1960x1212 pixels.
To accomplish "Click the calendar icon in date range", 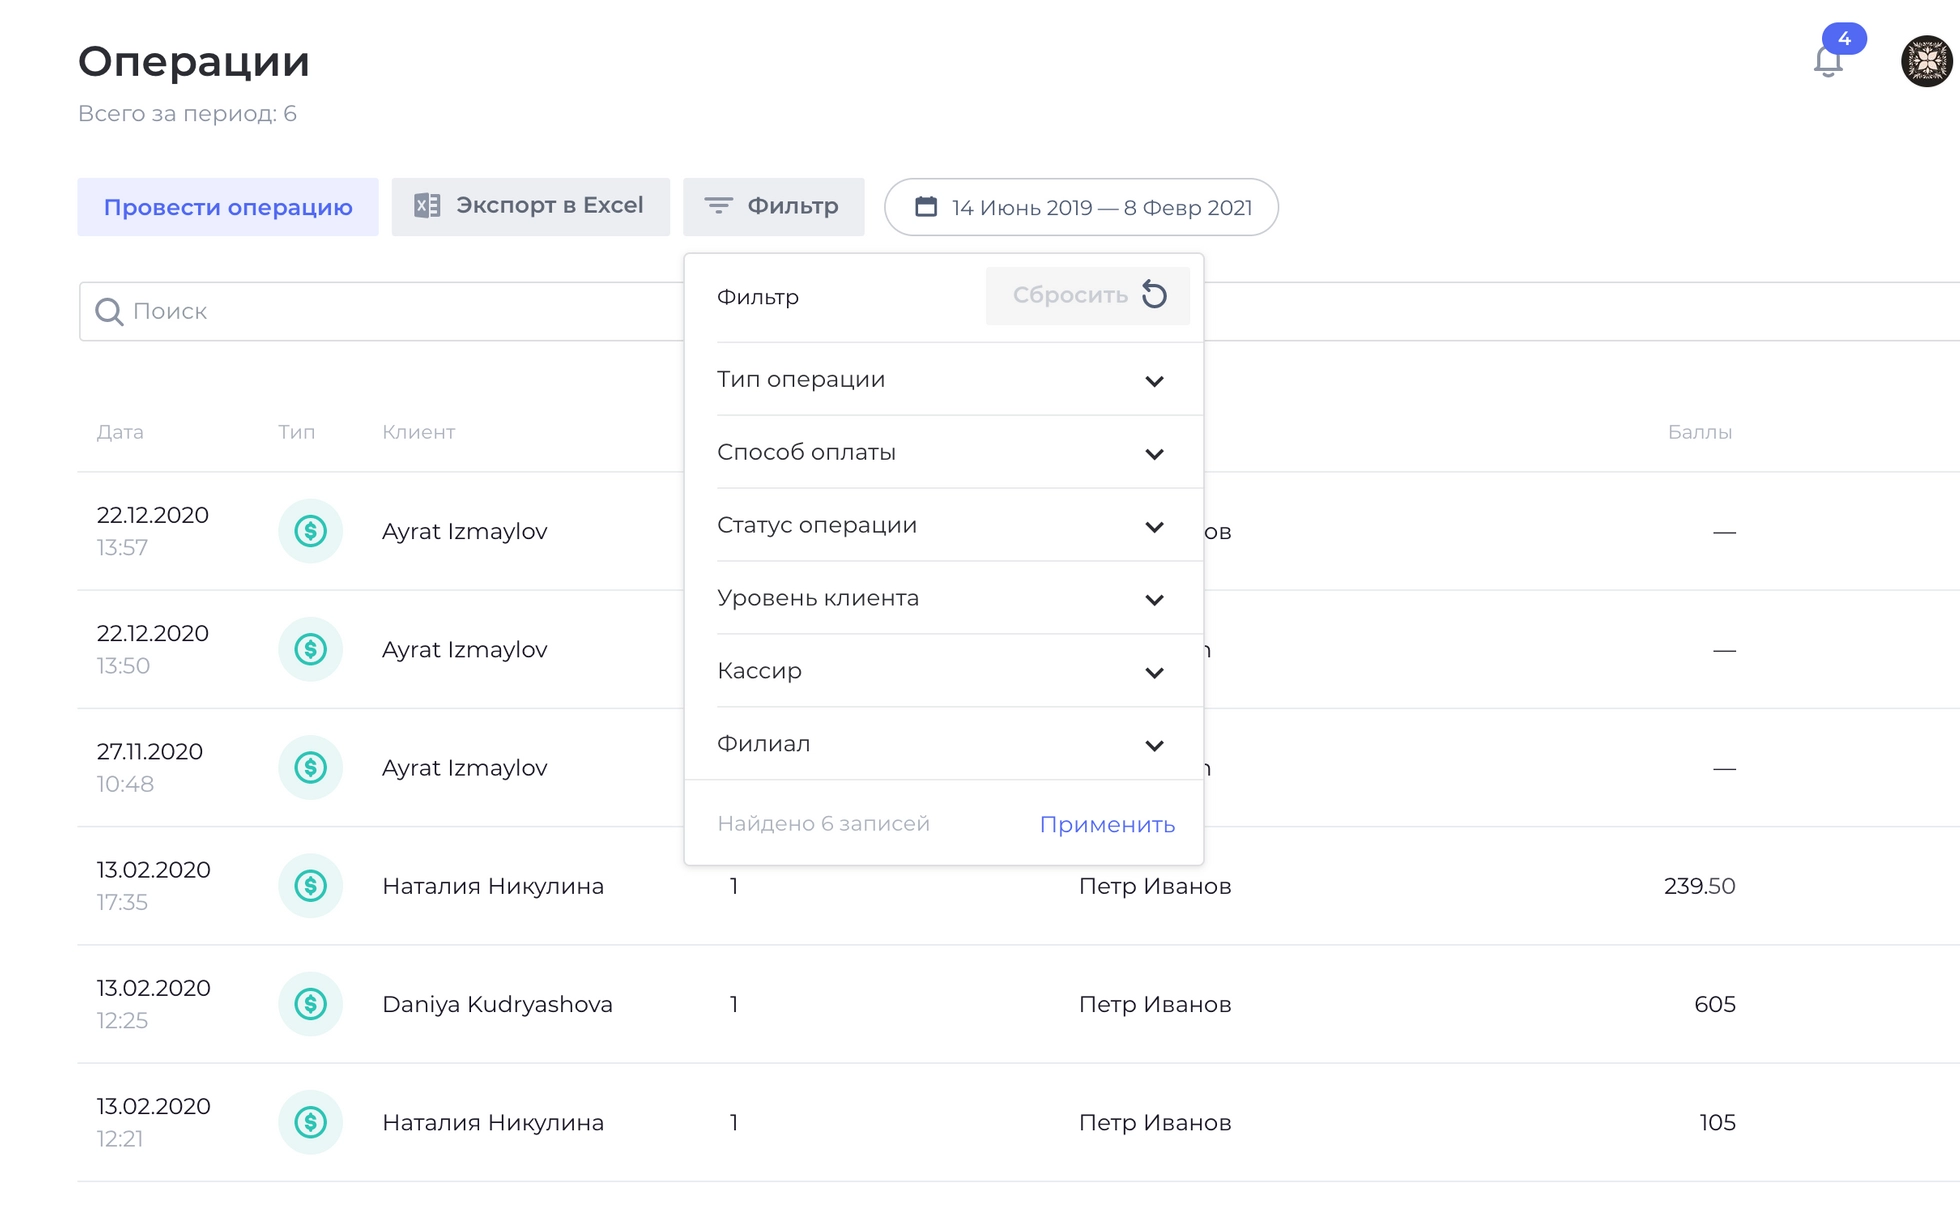I will point(926,207).
